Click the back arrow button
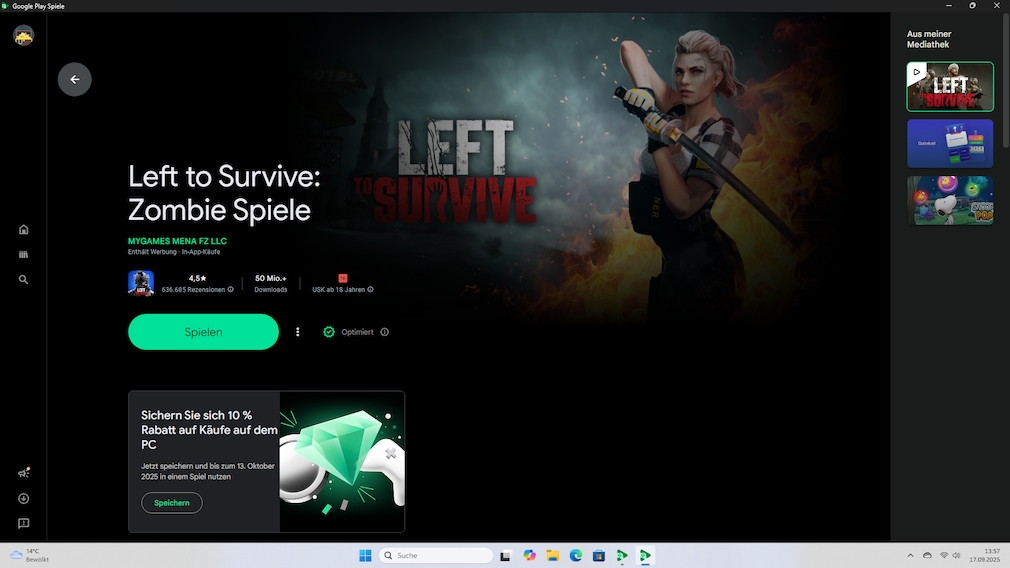The image size is (1010, 568). click(x=74, y=80)
